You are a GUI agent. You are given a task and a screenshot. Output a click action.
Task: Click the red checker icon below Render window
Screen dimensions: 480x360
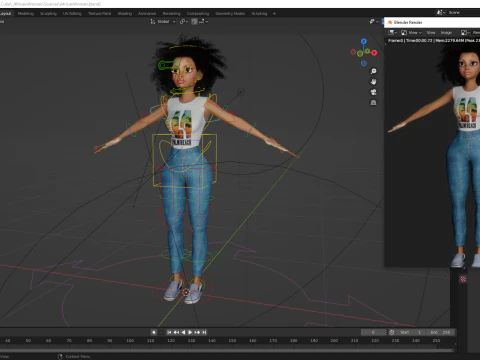pyautogui.click(x=463, y=279)
